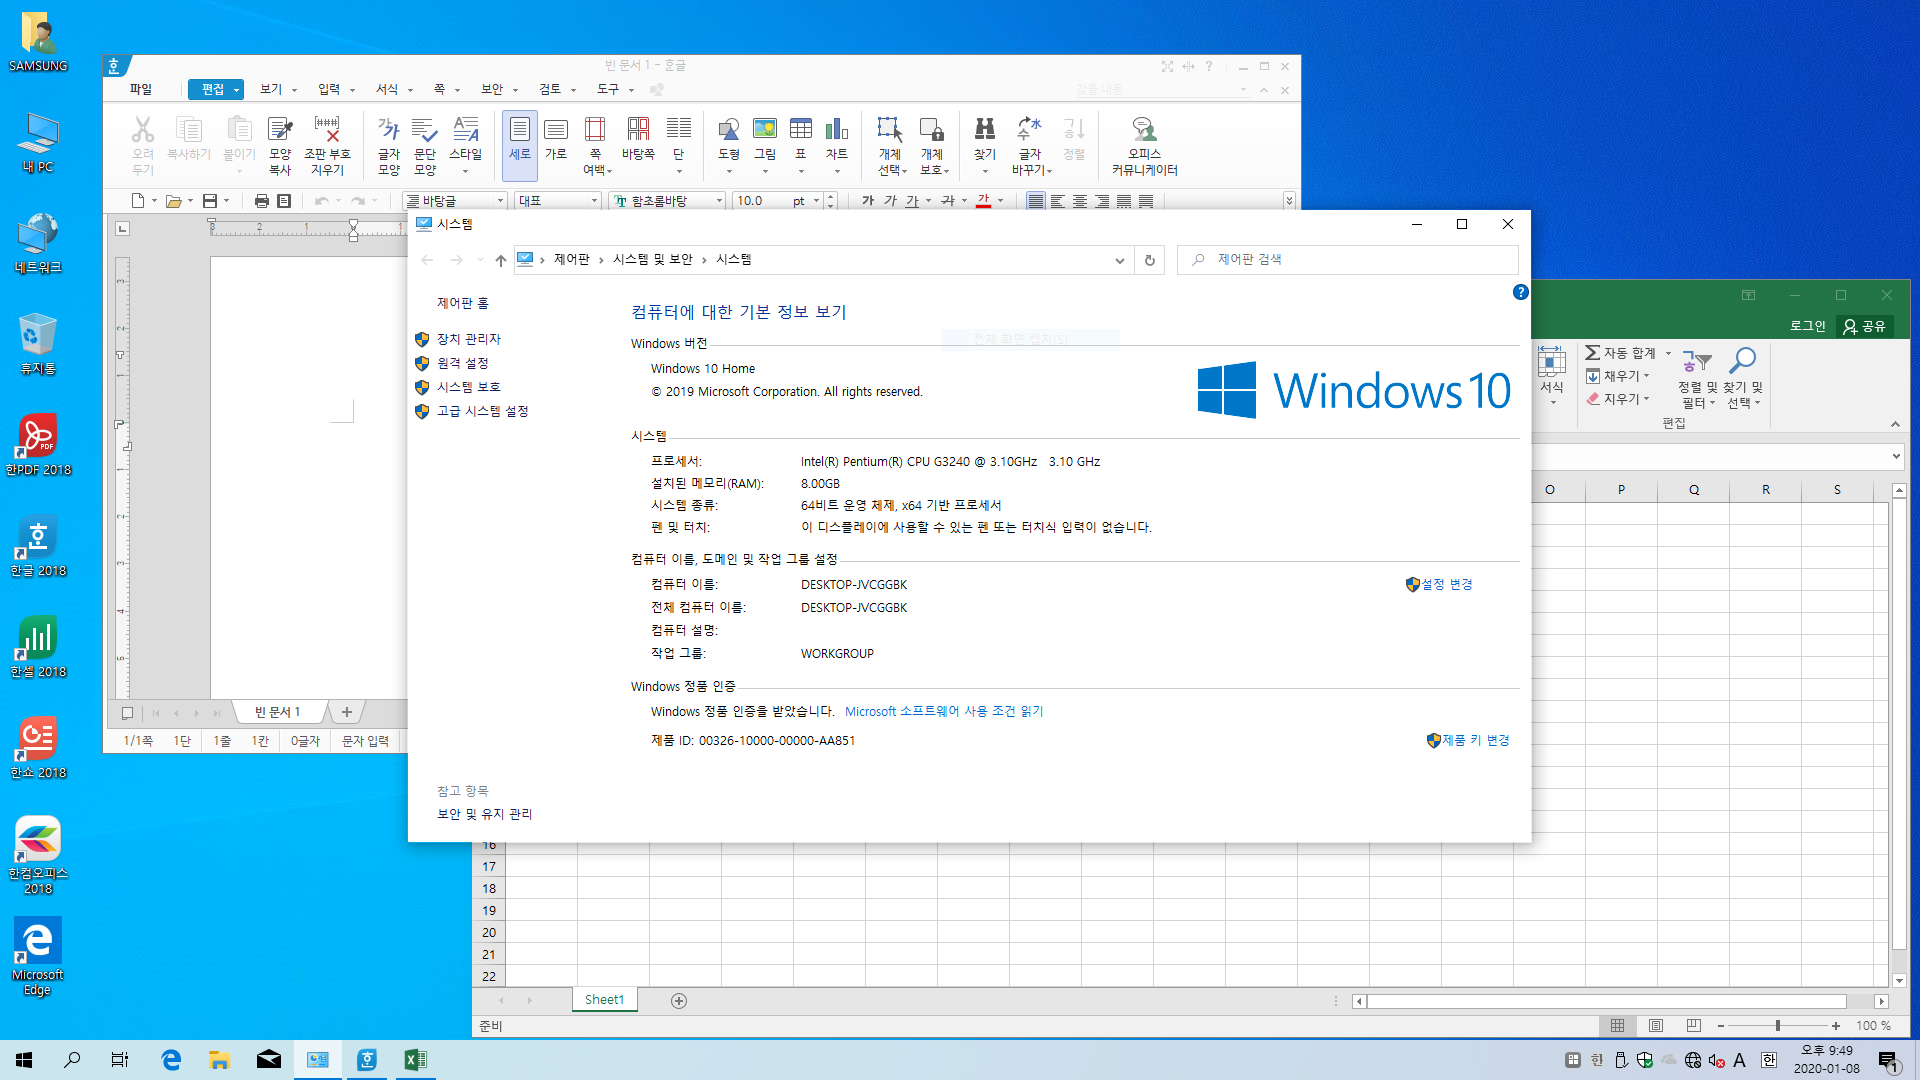The height and width of the screenshot is (1080, 1920).
Task: Open 글자 모양 (character shape) in Hangul ribbon
Action: [x=389, y=144]
